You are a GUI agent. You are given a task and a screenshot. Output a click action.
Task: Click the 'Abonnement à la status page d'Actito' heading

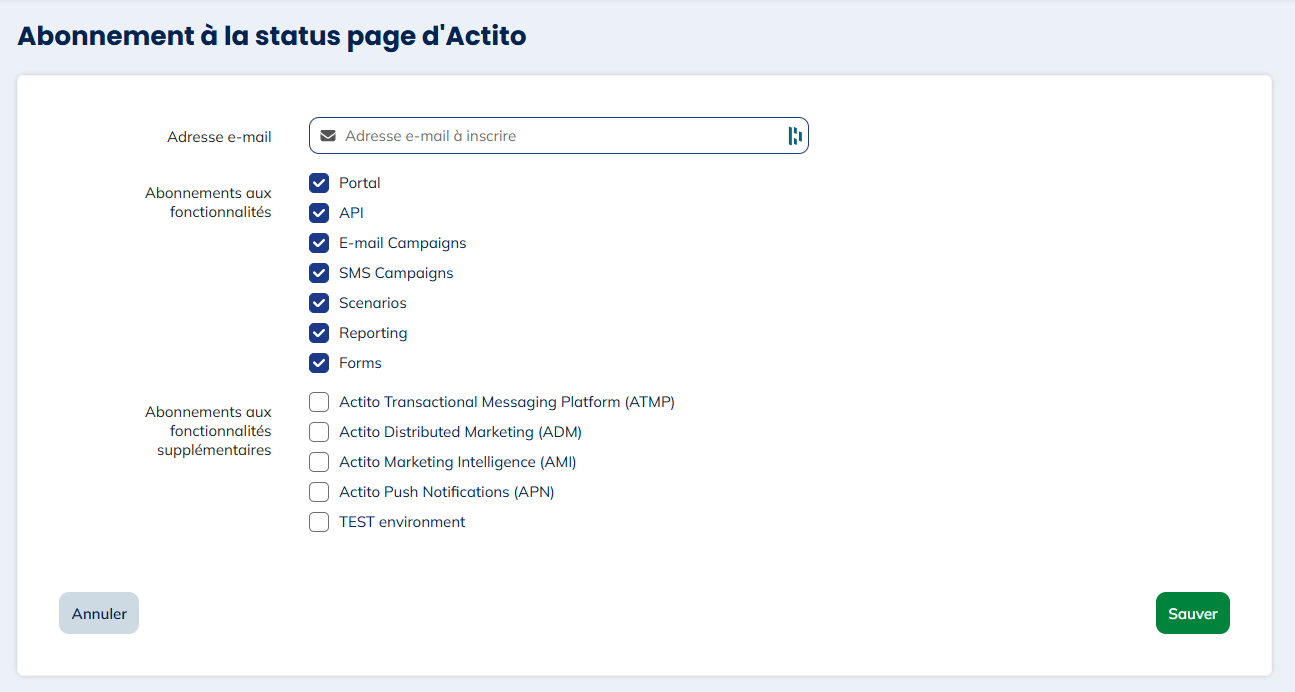pyautogui.click(x=272, y=36)
